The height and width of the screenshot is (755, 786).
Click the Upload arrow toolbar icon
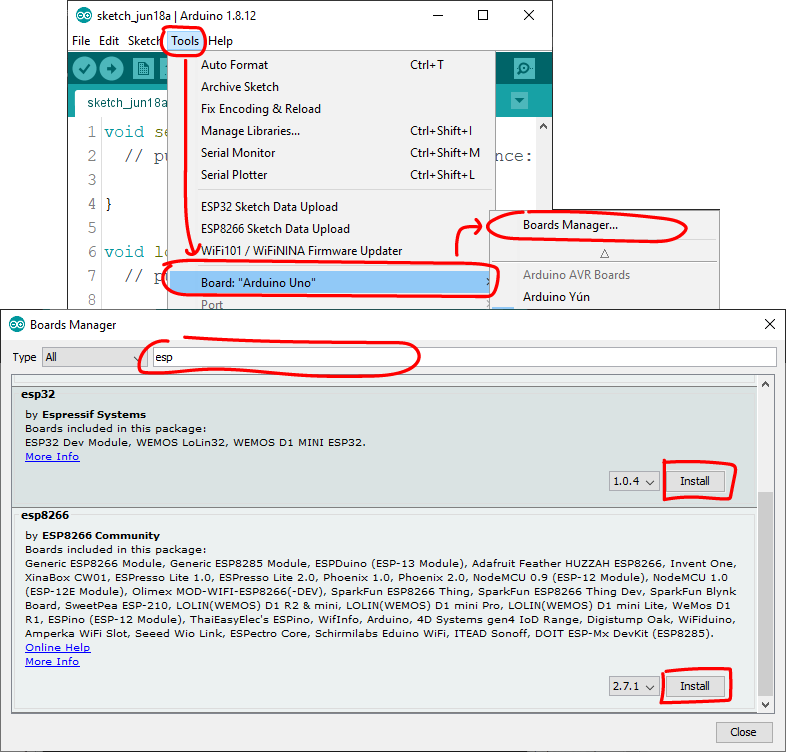pos(111,69)
